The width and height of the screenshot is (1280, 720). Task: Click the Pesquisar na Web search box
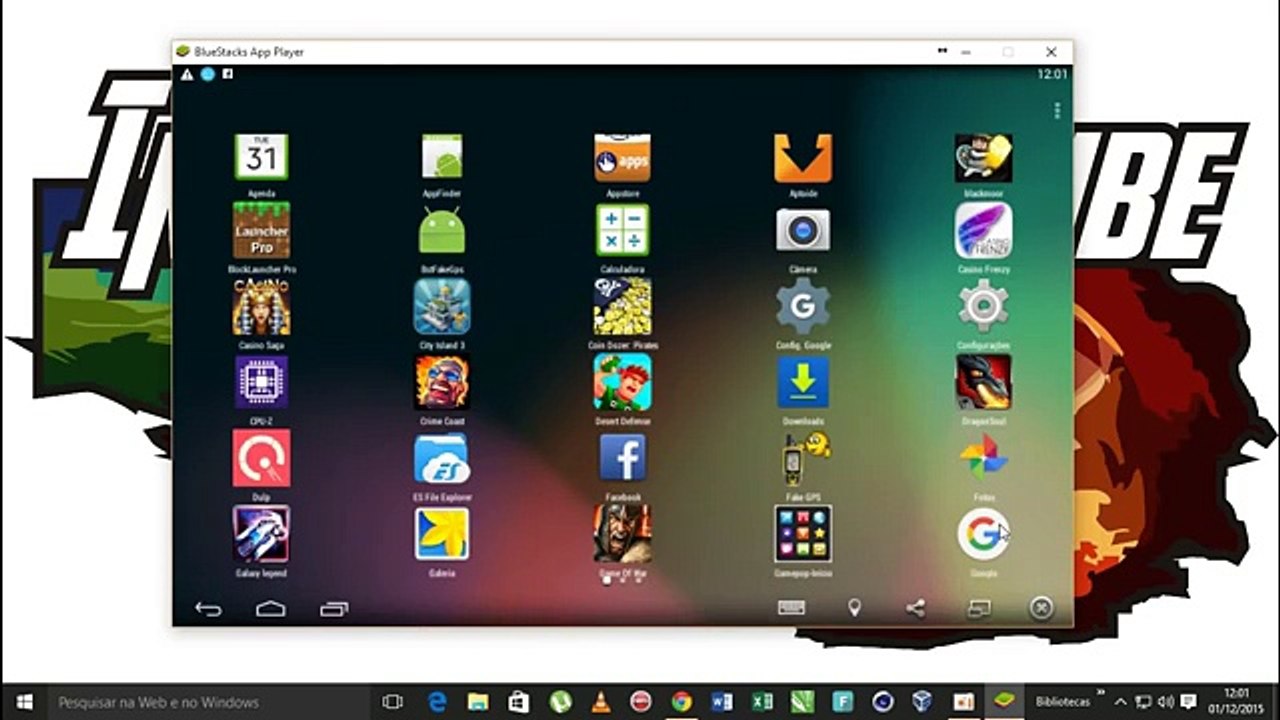209,702
